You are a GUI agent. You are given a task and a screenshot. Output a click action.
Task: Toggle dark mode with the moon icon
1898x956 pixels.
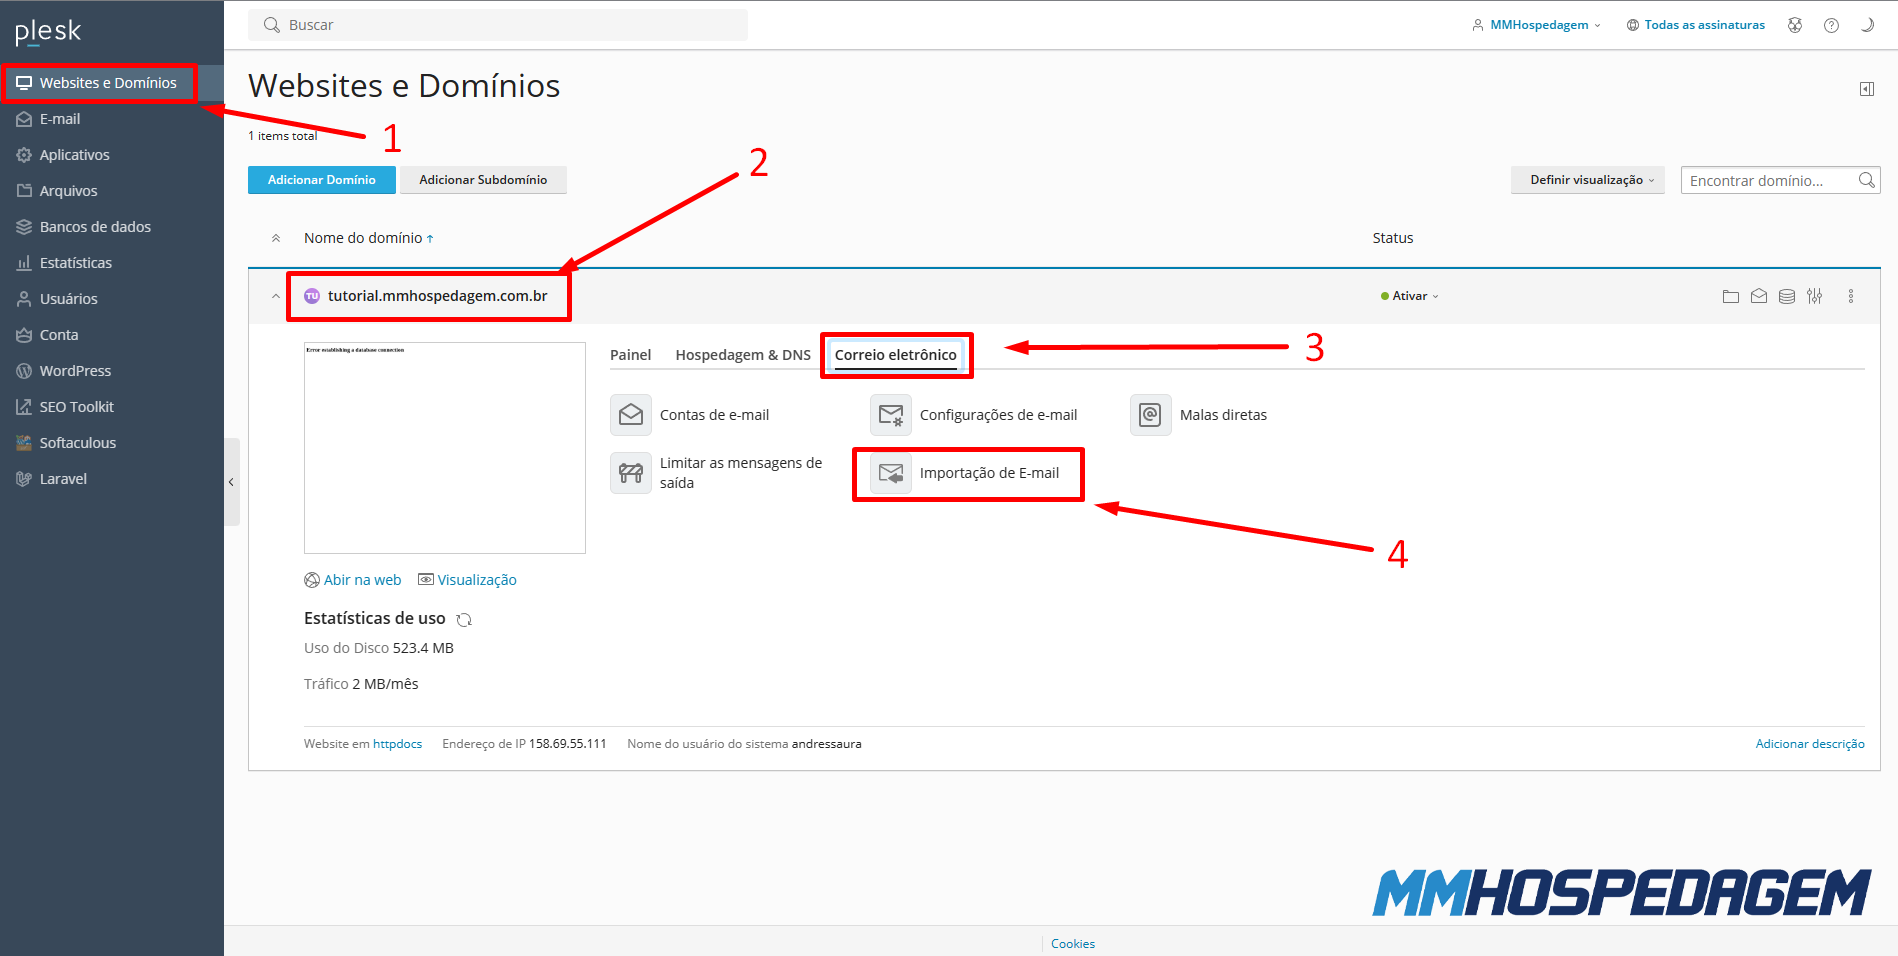click(x=1867, y=25)
